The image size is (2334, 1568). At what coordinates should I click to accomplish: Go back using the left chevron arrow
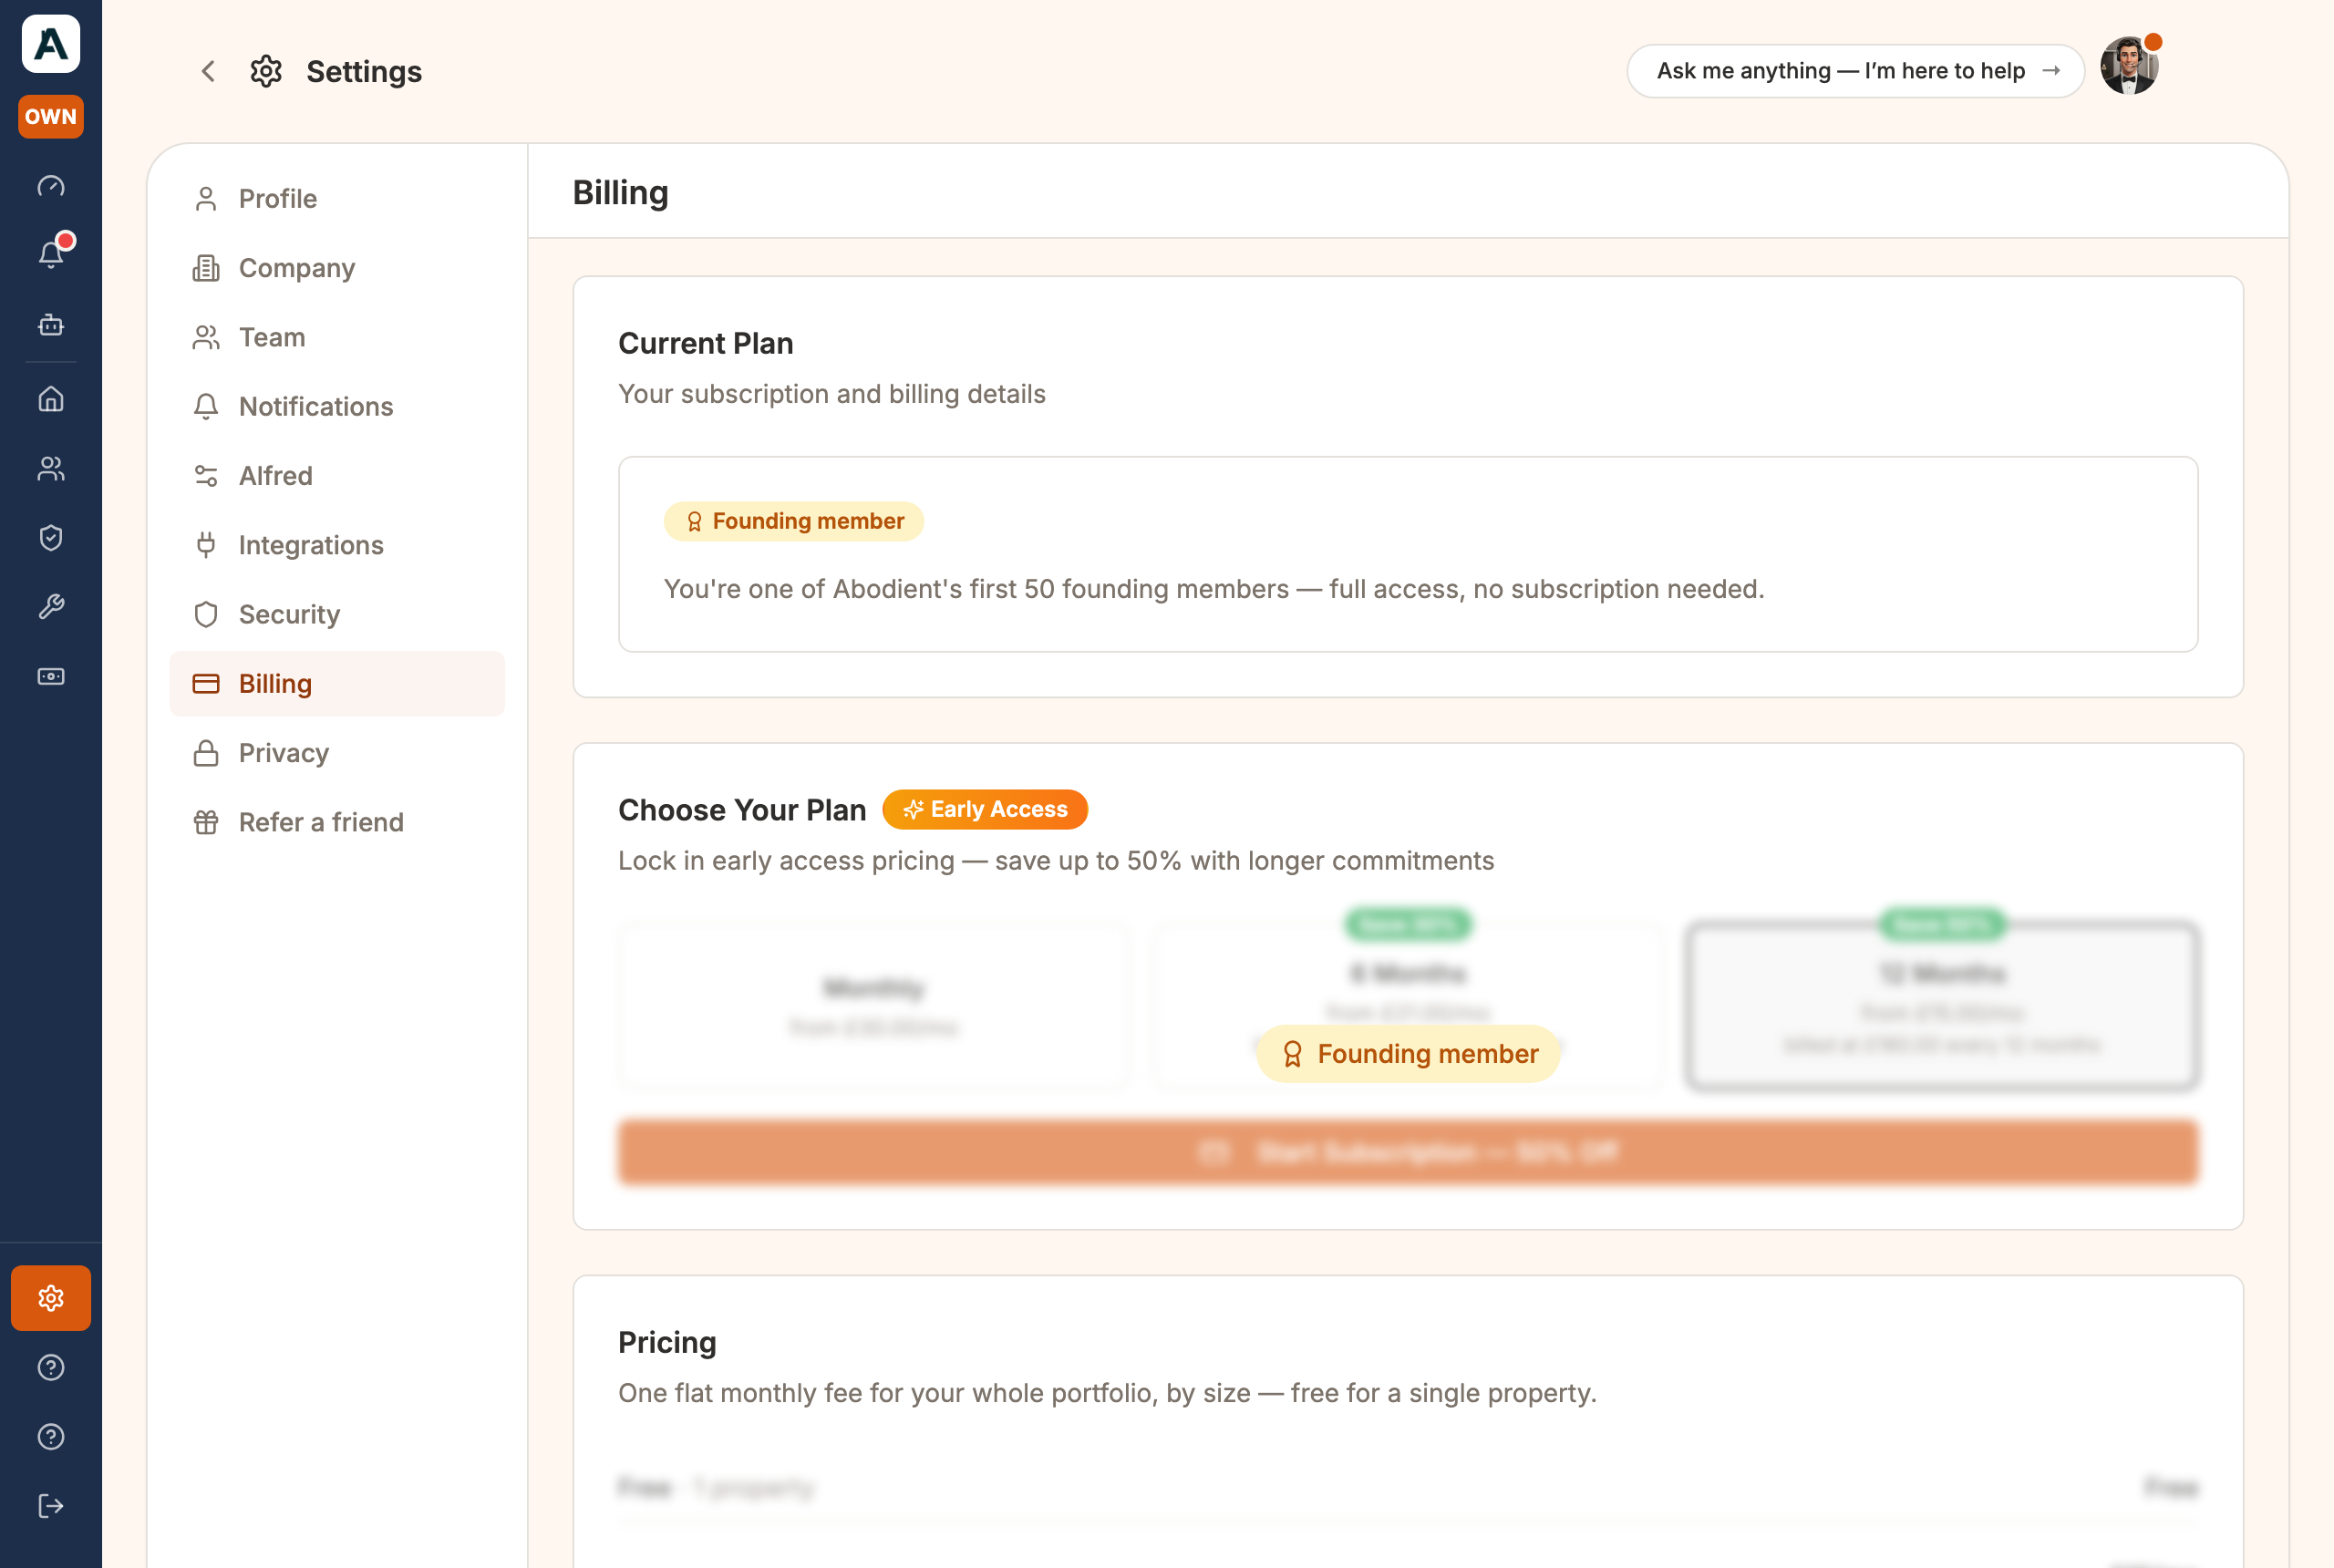click(208, 71)
